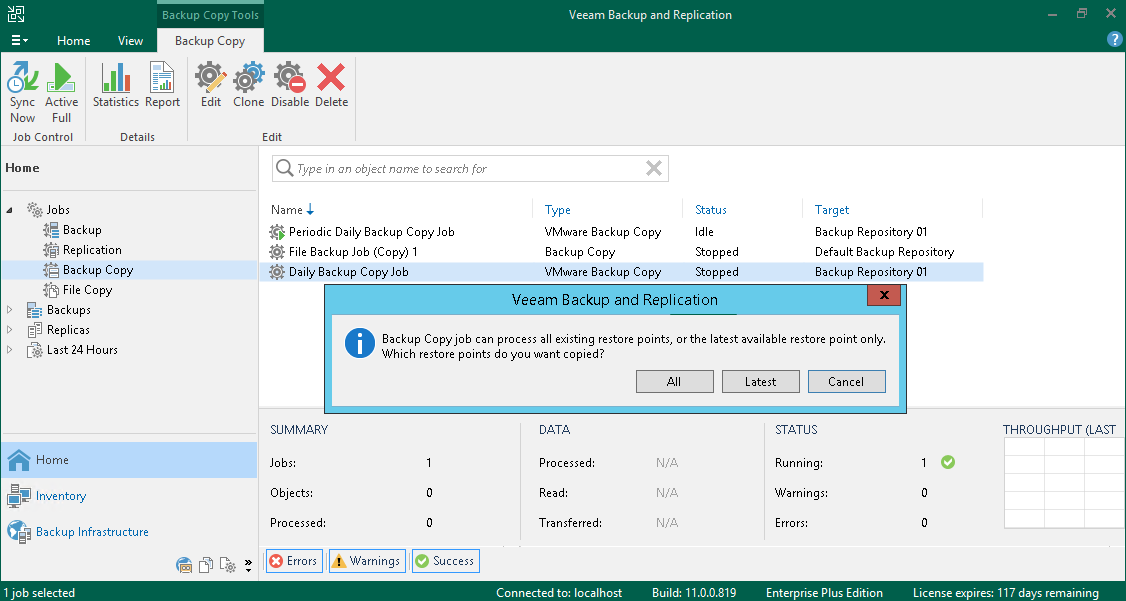Screen dimensions: 1126x601
Task: Select Daily Backup Copy Job row
Action: [621, 272]
